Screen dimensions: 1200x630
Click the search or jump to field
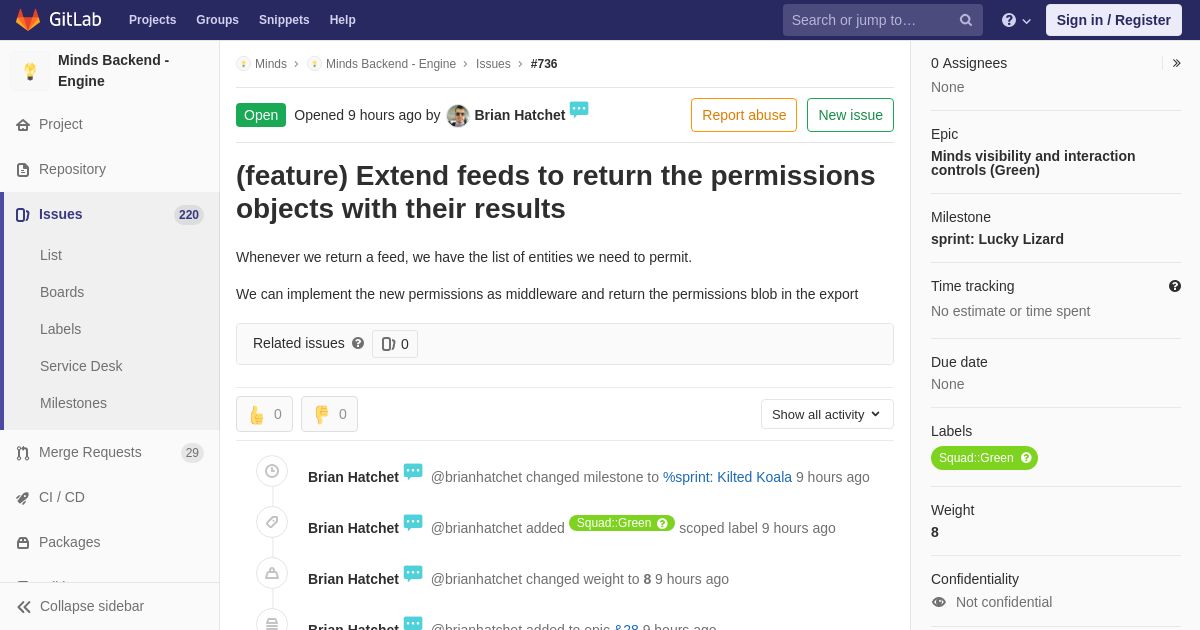[x=870, y=20]
